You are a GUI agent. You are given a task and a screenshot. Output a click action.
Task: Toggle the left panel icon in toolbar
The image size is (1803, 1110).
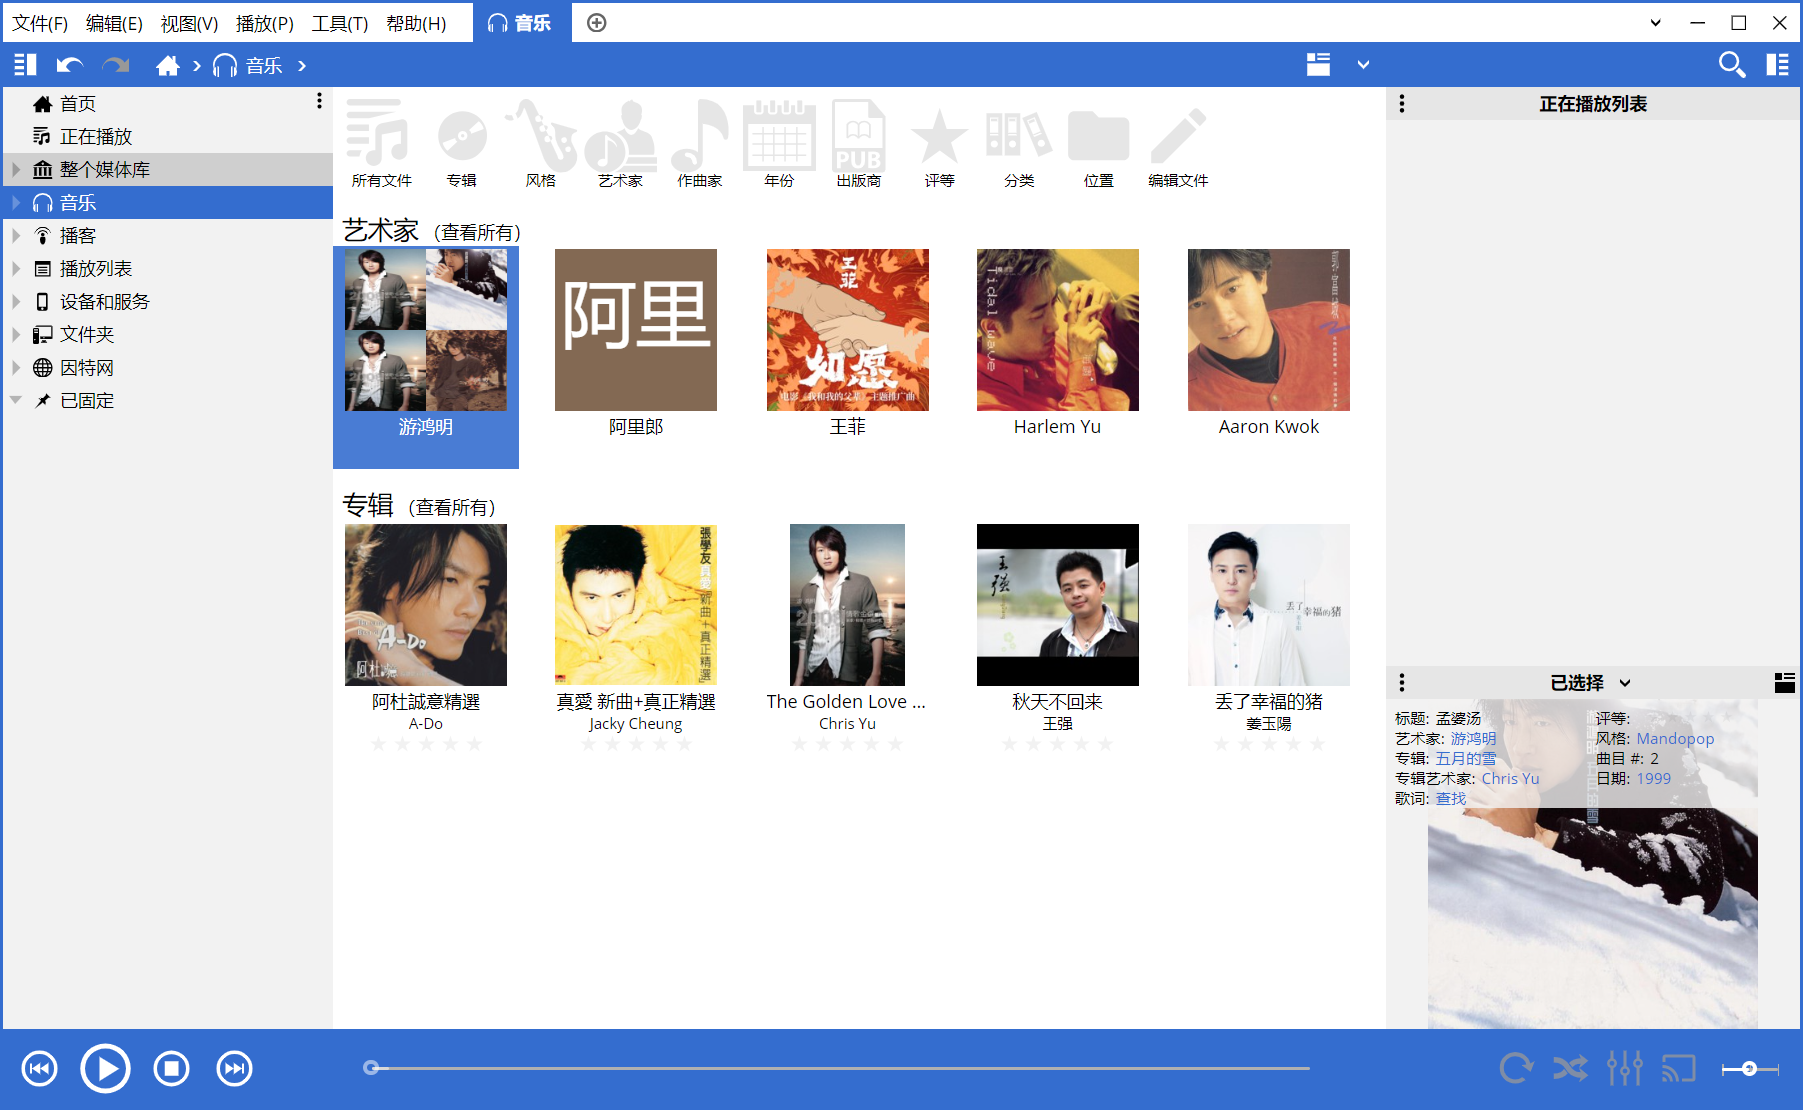(25, 65)
